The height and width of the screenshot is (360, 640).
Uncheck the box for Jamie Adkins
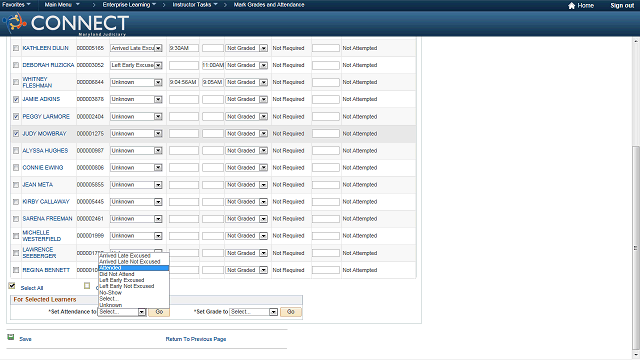click(x=16, y=99)
